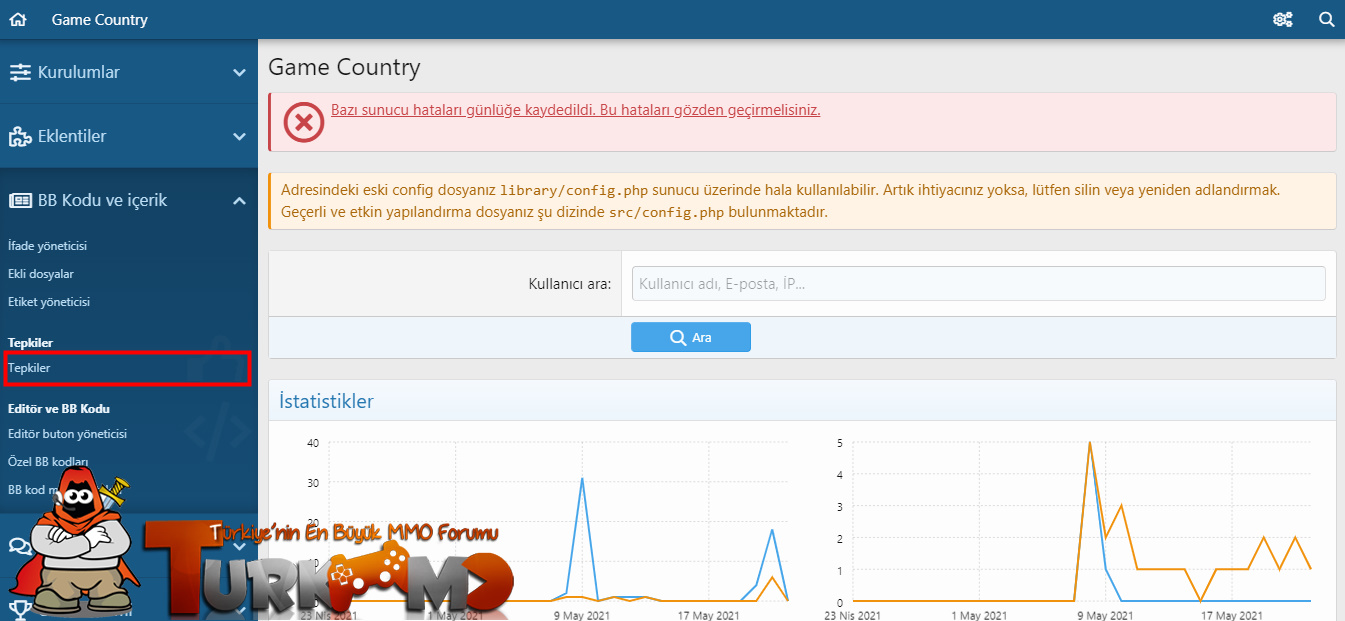Collapse the BB Kodu ve içerik section

point(239,200)
